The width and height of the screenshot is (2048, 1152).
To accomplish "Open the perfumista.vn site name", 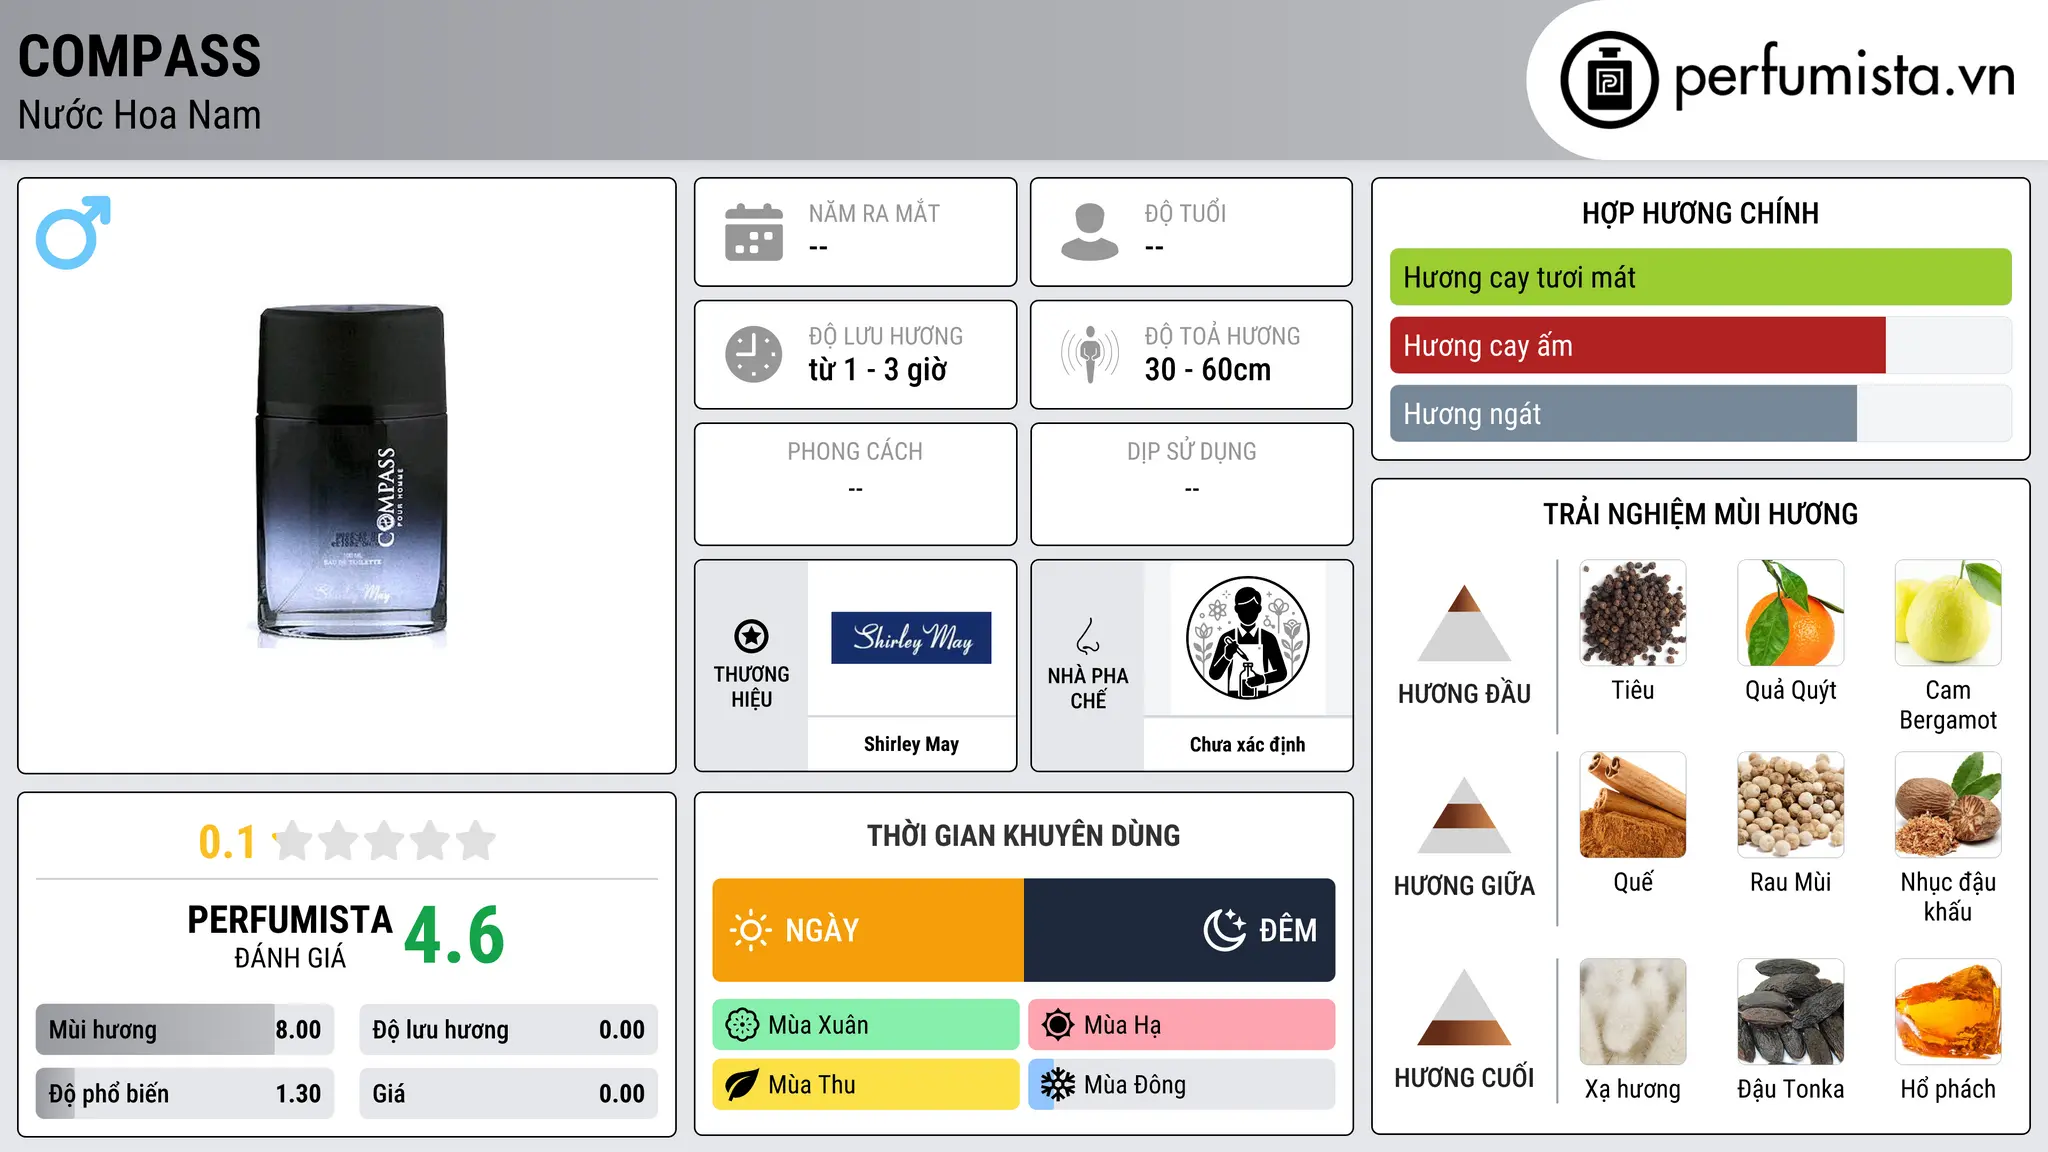I will click(x=1845, y=76).
